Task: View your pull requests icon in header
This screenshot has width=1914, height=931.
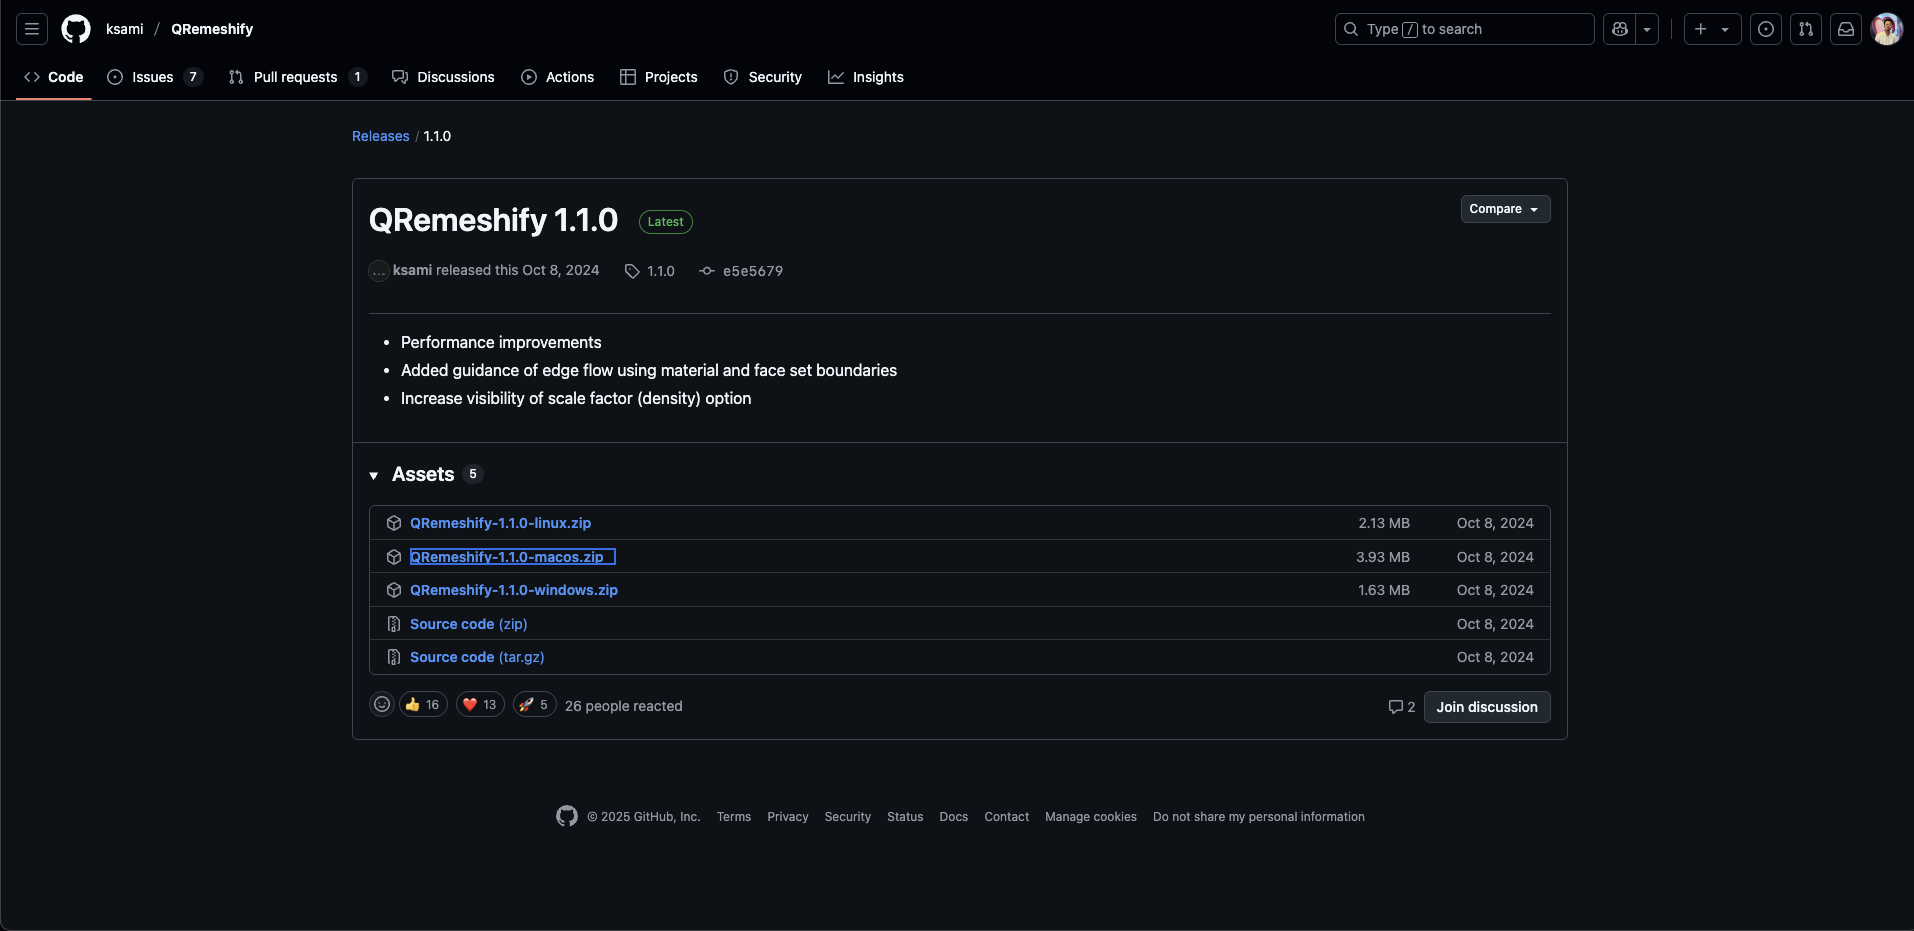Action: point(1806,29)
